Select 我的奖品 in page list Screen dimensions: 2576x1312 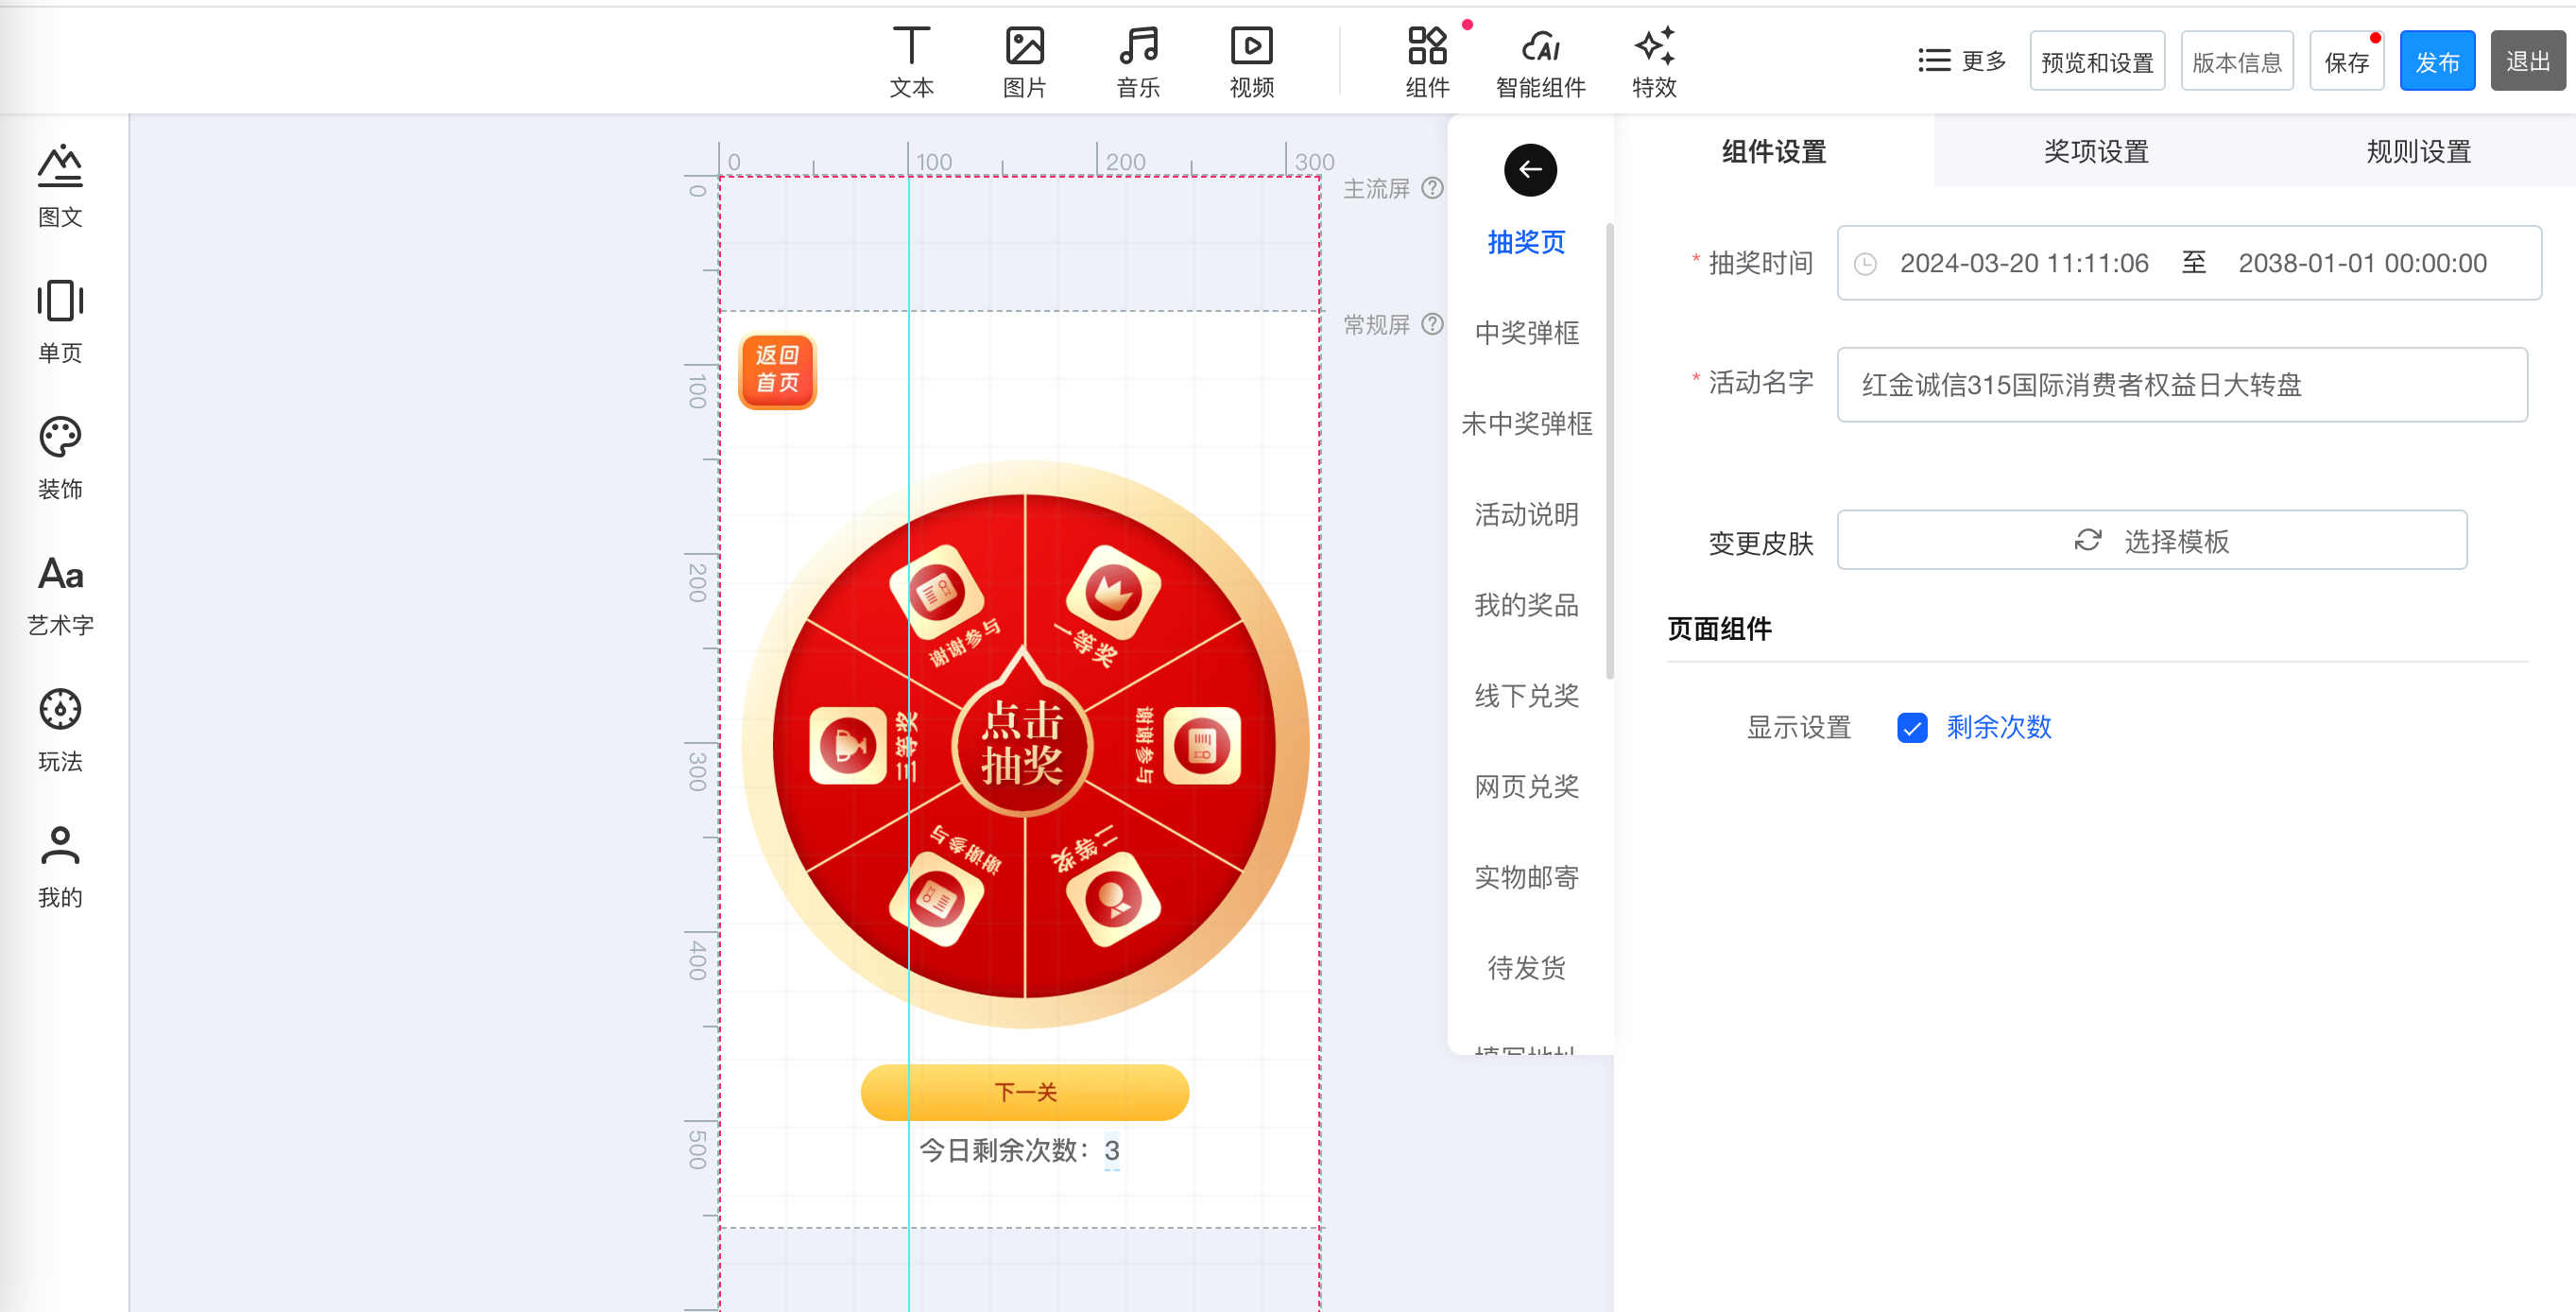coord(1526,605)
